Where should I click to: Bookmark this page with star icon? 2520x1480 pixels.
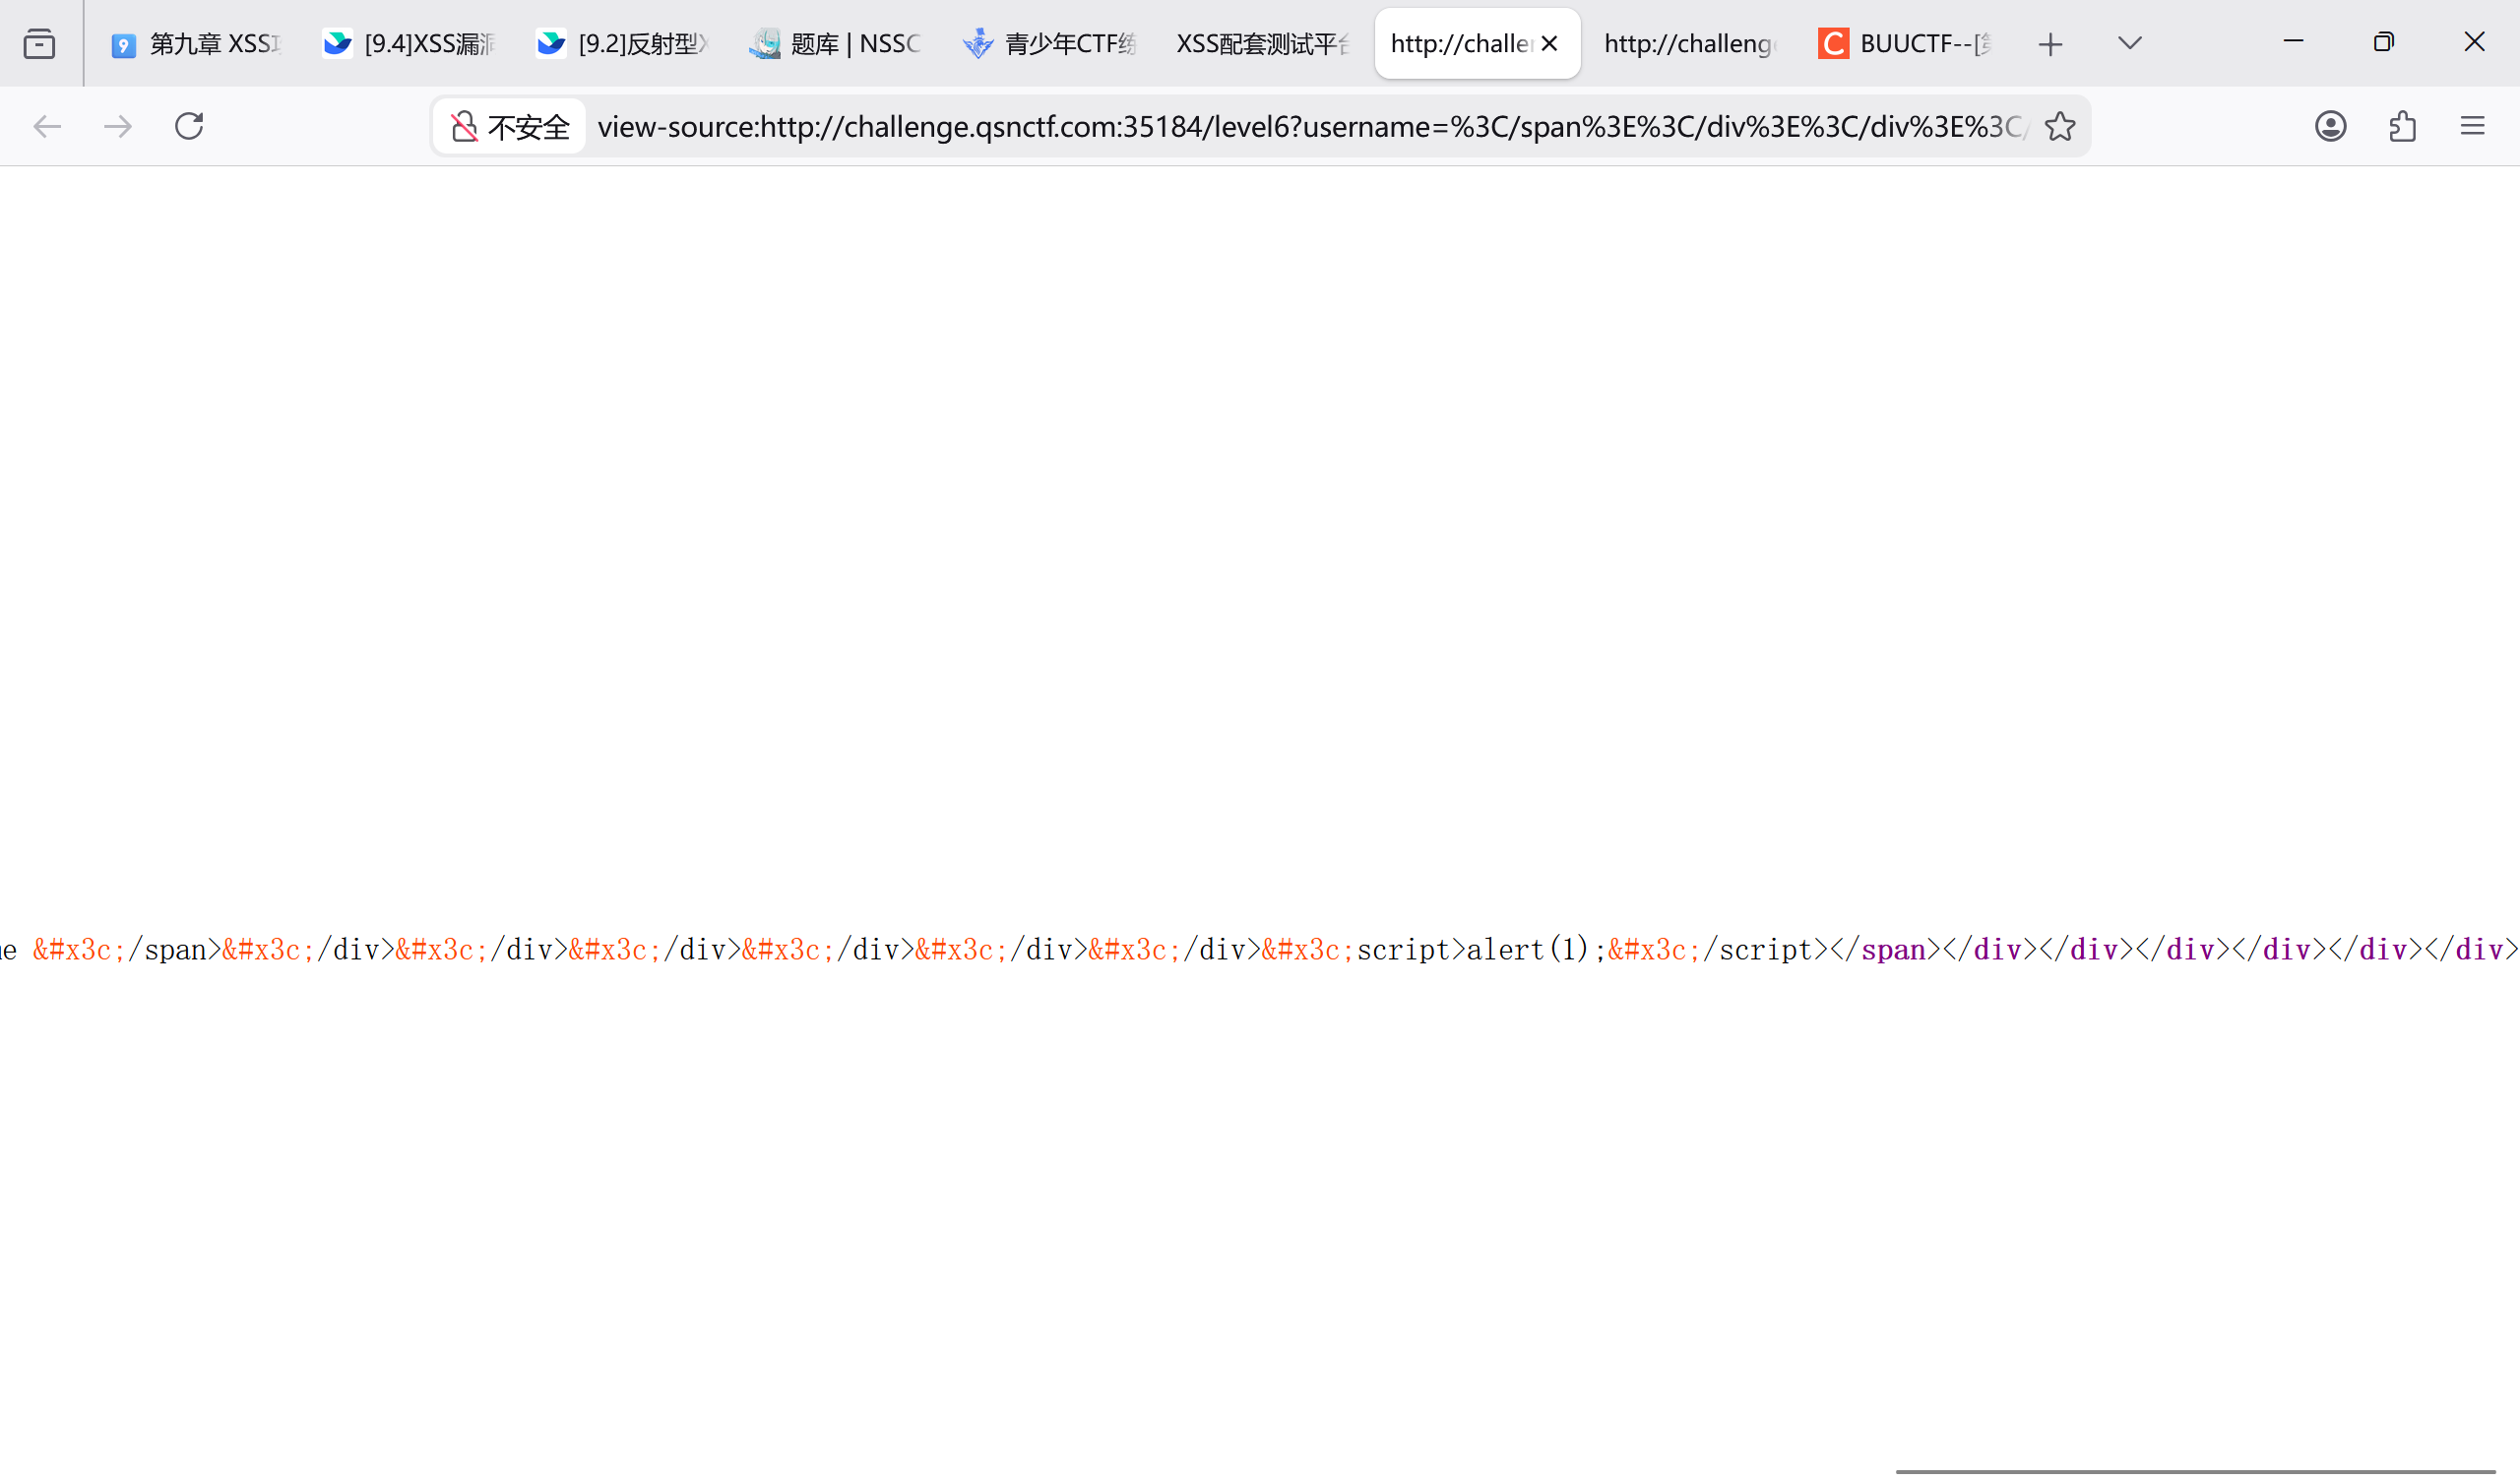coord(2059,126)
